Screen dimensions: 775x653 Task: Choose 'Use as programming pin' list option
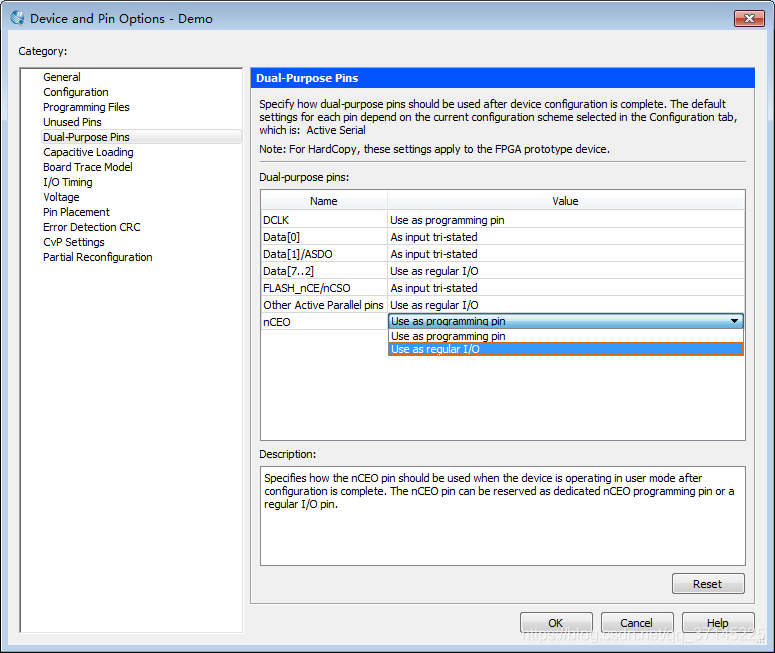[x=565, y=336]
